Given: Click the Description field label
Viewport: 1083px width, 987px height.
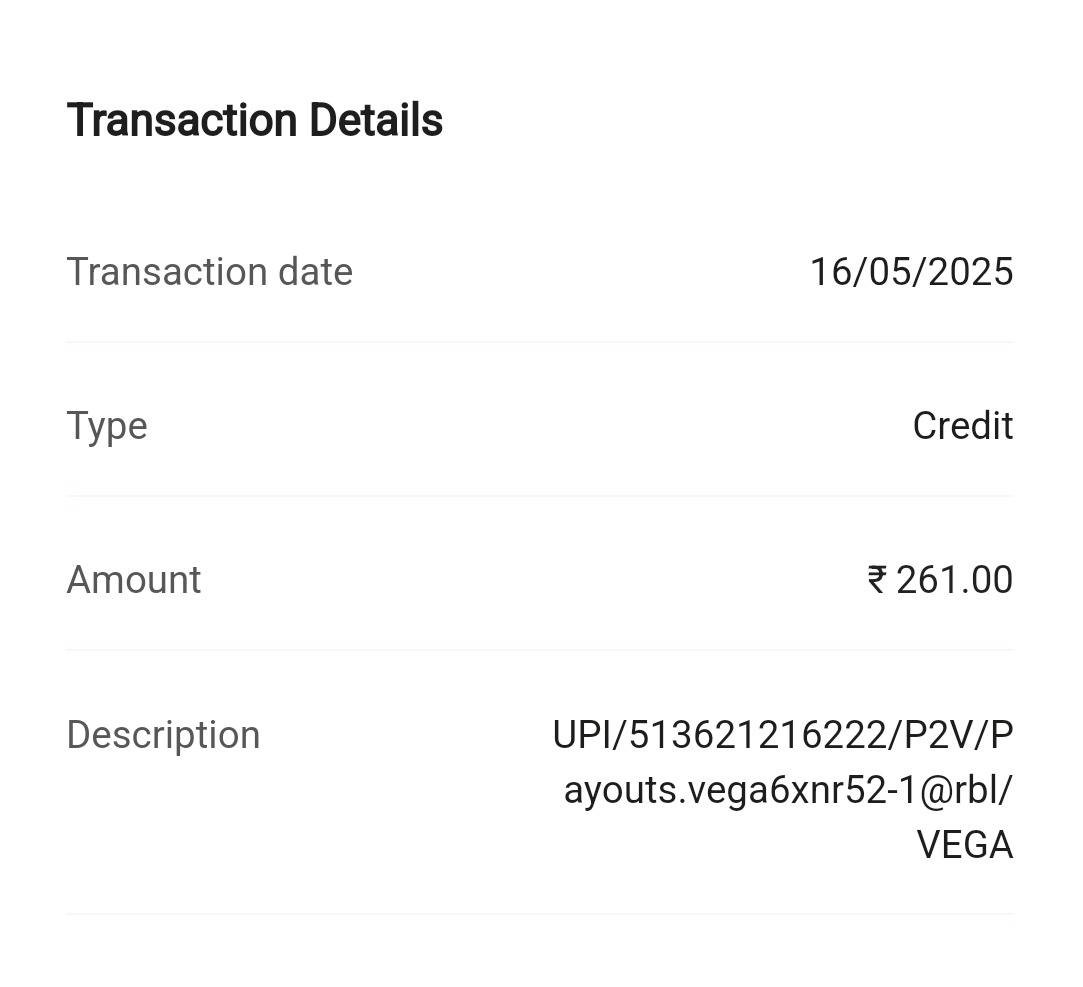Looking at the screenshot, I should click(x=163, y=735).
